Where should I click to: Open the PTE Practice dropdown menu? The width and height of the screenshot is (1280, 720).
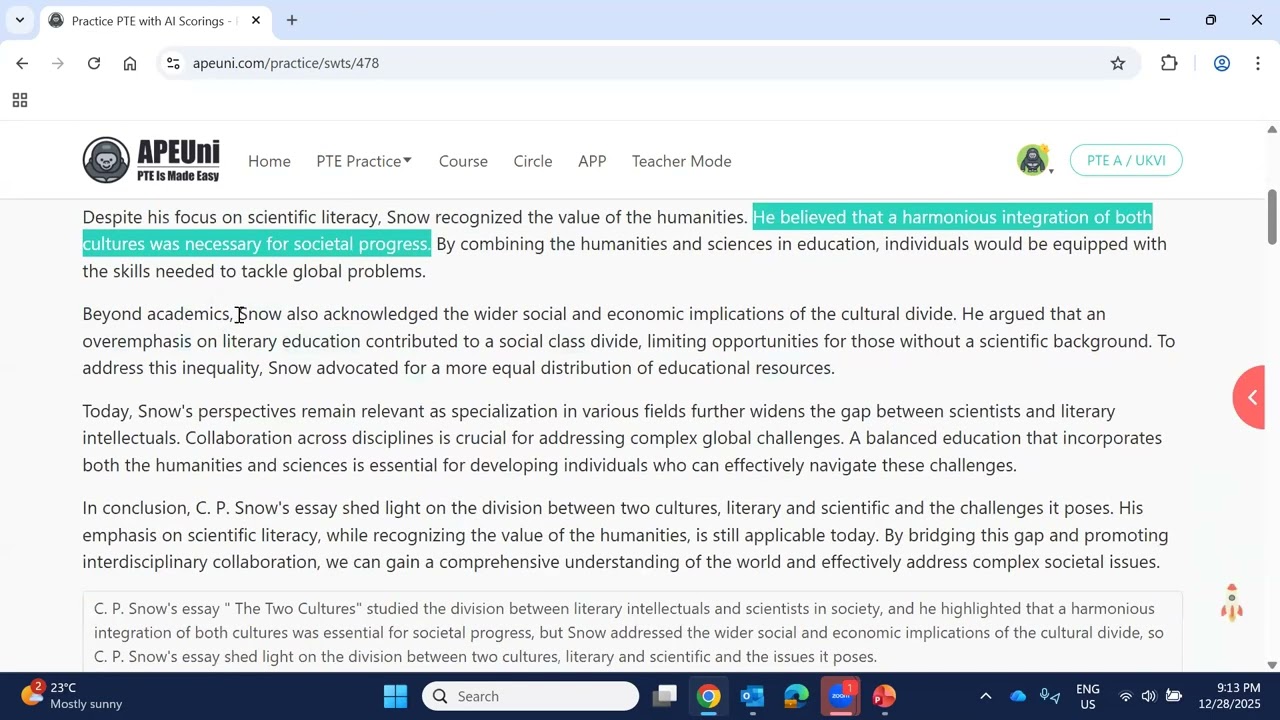coord(364,161)
